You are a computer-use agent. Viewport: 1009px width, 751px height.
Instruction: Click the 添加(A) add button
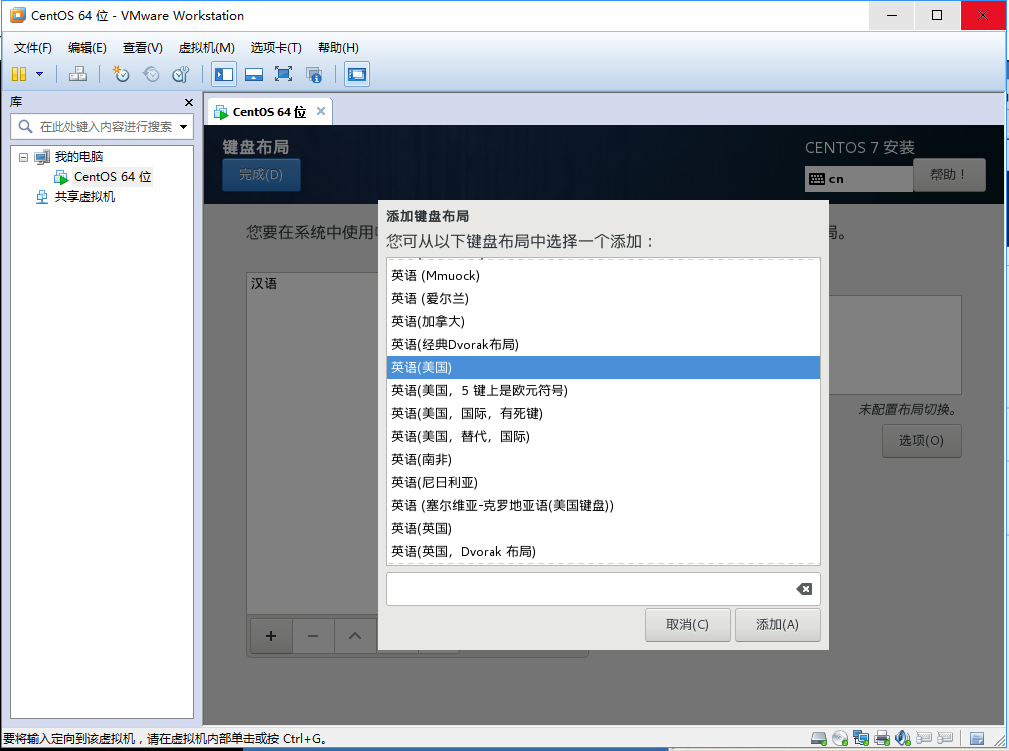coord(777,625)
